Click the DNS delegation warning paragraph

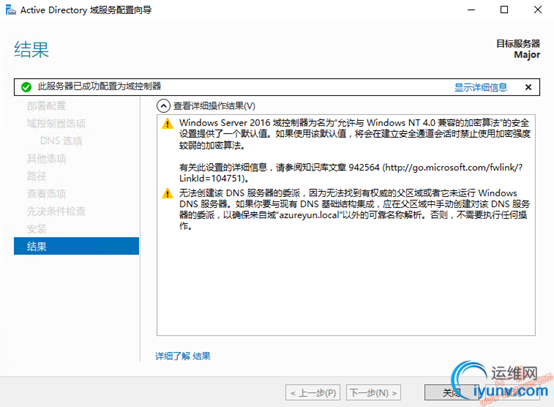point(355,210)
